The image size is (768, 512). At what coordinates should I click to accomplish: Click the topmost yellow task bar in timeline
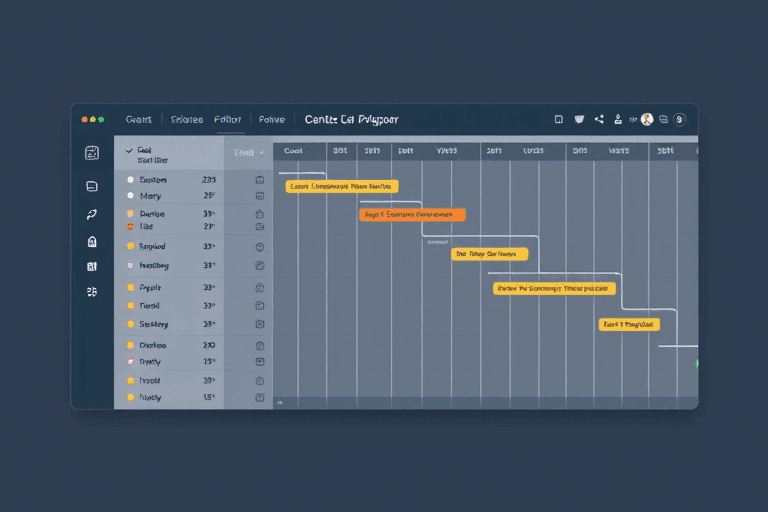point(342,186)
